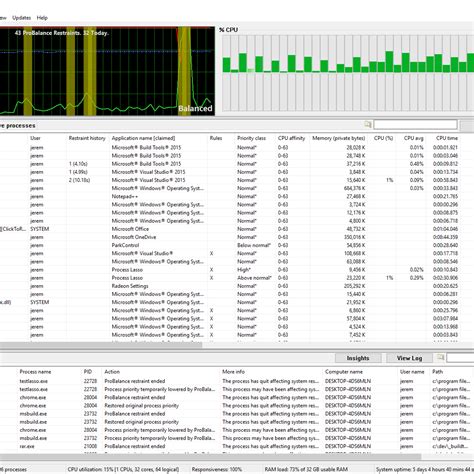Click the View Log button

coord(409,358)
